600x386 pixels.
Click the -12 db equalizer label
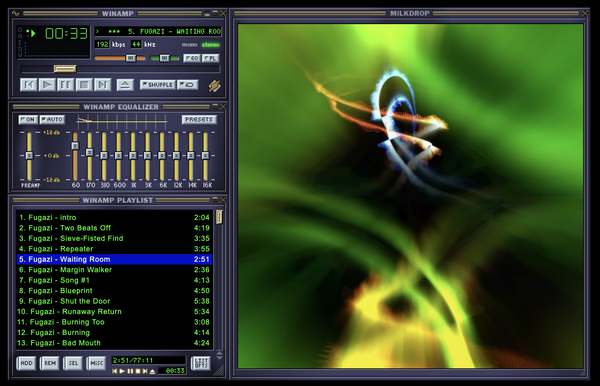click(x=52, y=179)
